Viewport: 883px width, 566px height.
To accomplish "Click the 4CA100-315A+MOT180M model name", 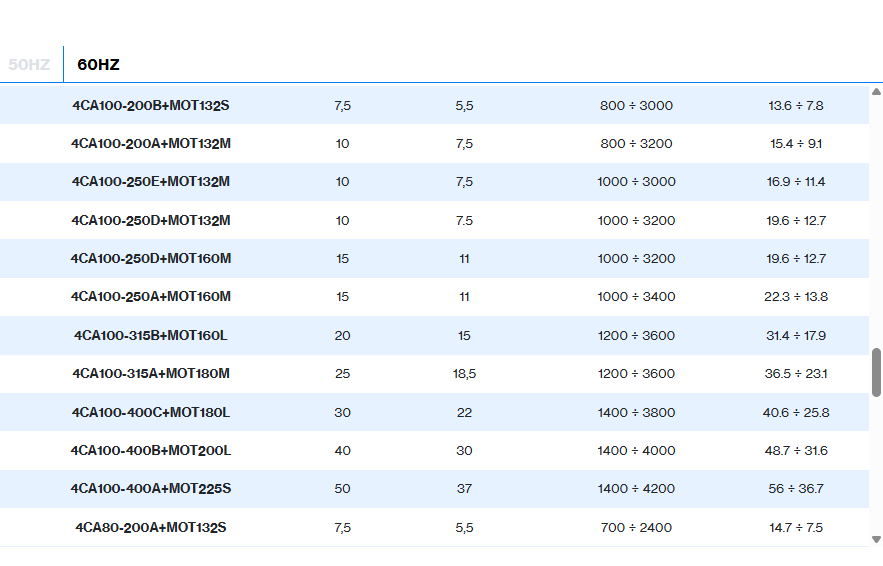I will click(x=151, y=374).
